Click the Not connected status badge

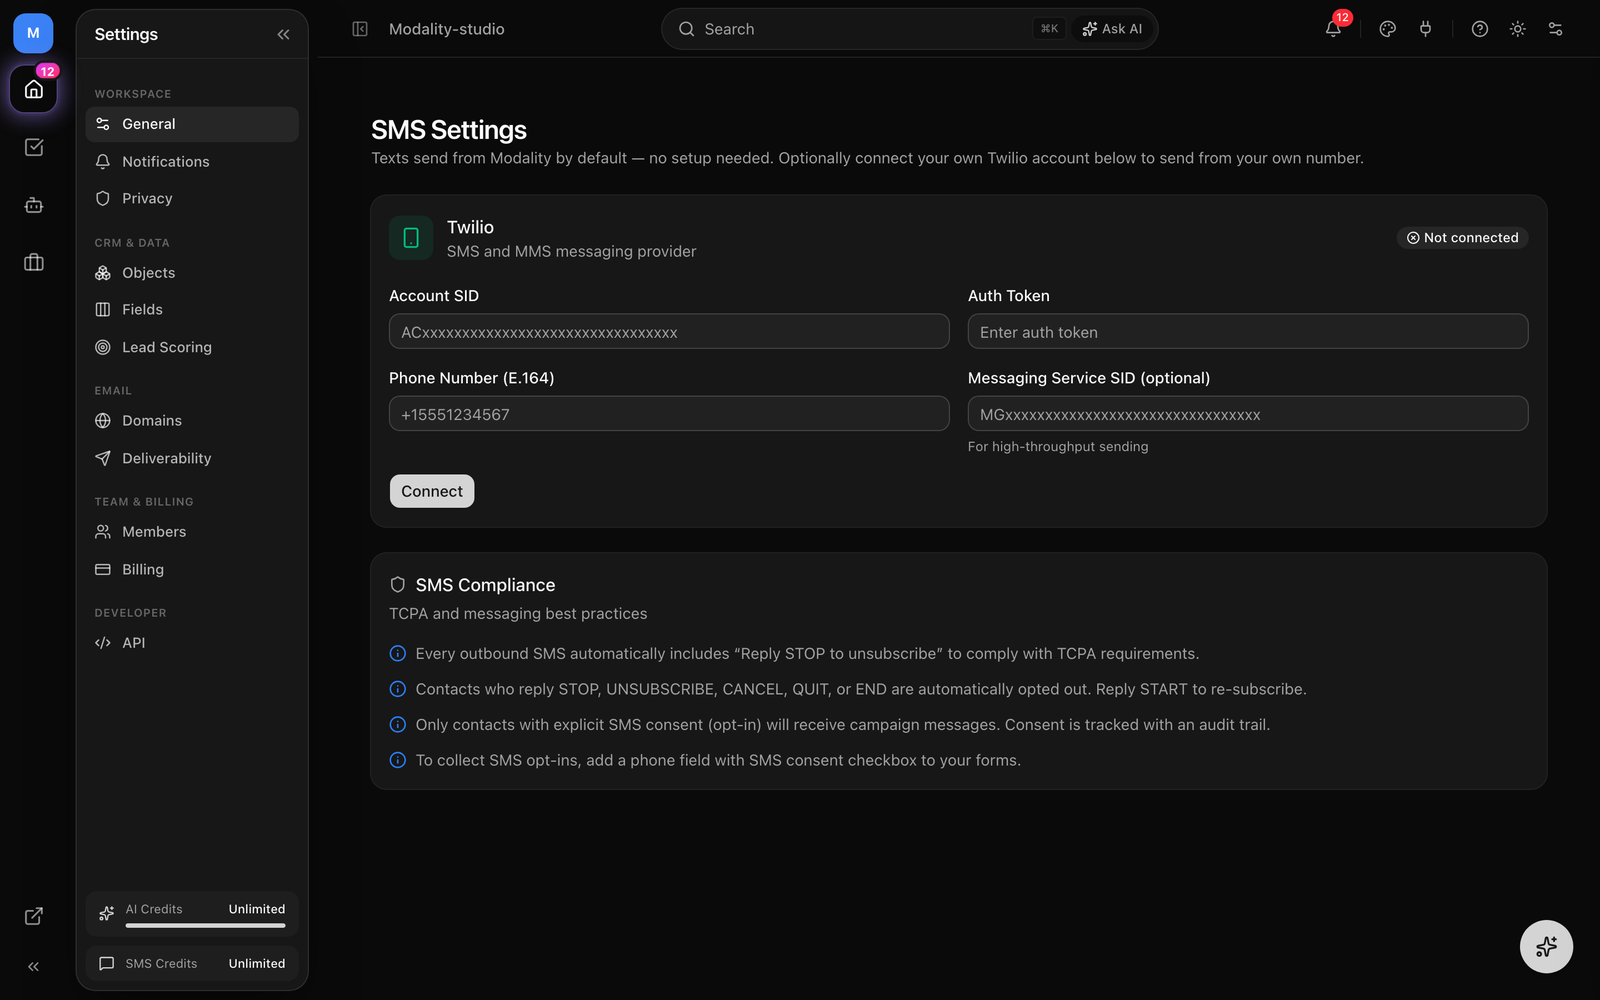point(1462,238)
